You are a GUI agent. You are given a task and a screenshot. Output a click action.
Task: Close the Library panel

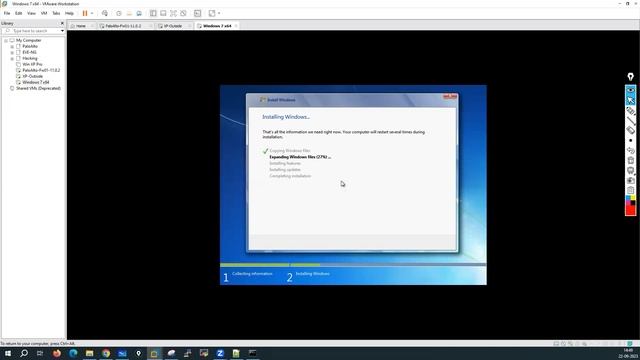(62, 23)
